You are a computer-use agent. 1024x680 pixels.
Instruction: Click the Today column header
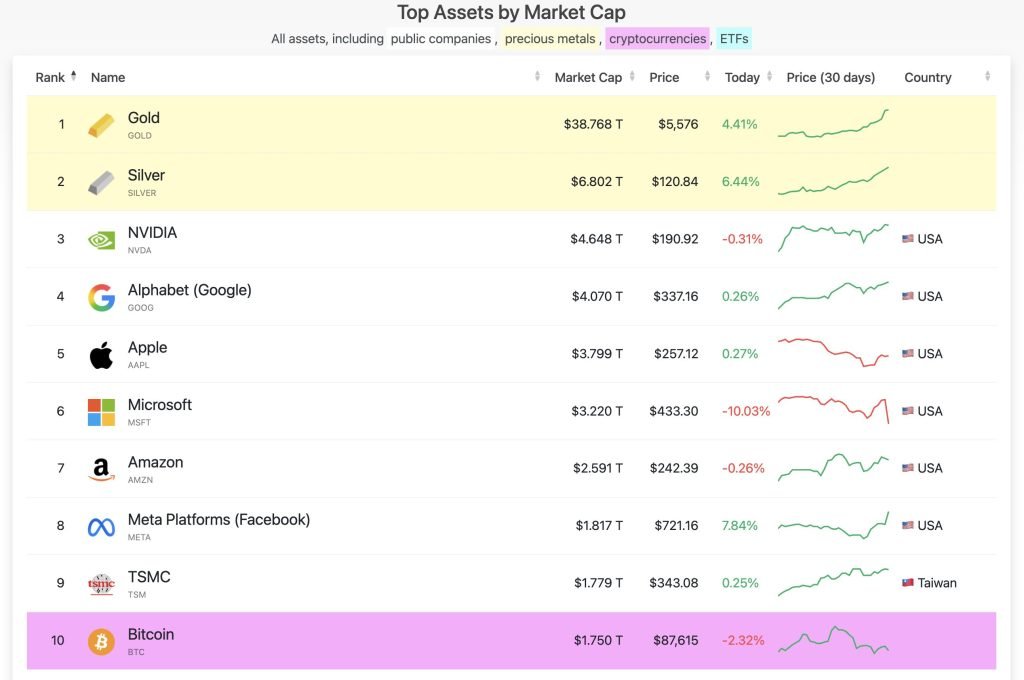click(x=743, y=77)
